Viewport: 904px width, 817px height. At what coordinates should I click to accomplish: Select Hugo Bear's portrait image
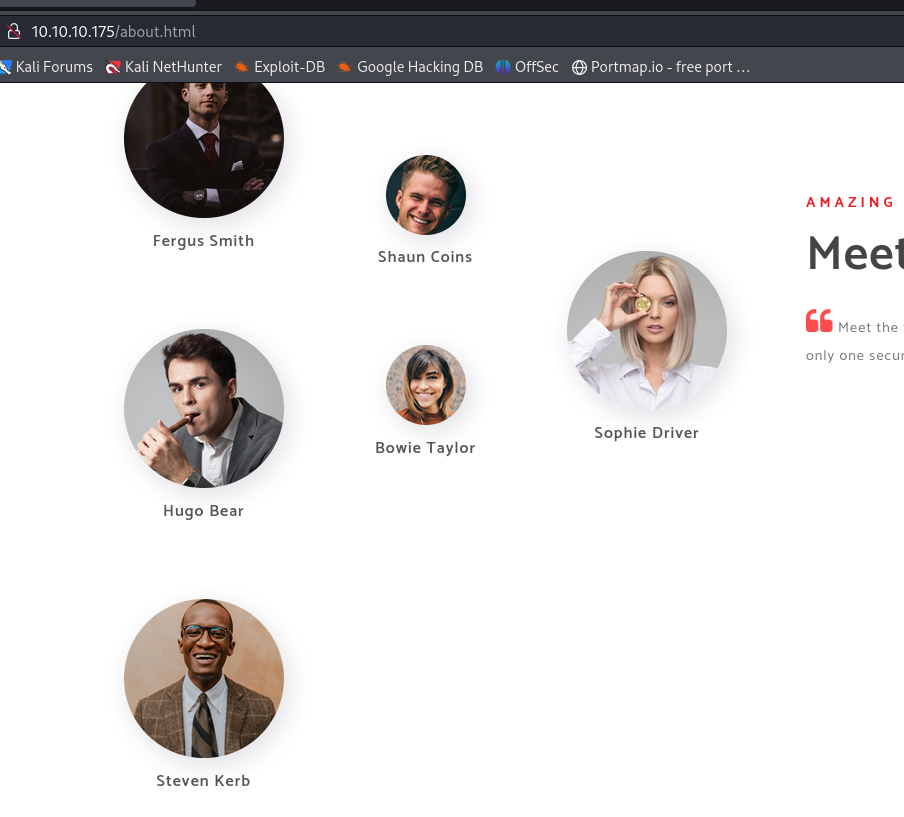[204, 409]
